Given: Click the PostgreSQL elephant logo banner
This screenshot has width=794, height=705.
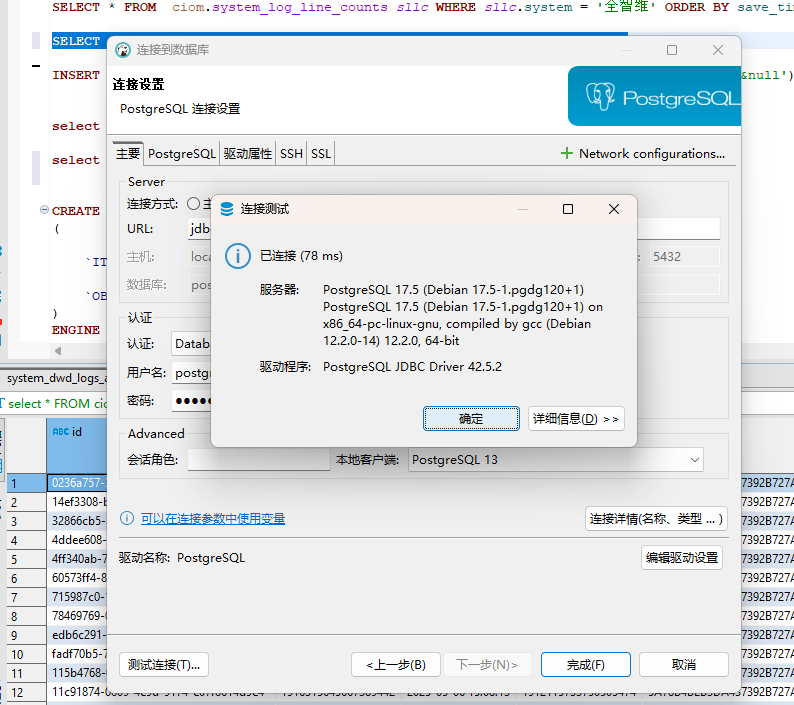Looking at the screenshot, I should (x=654, y=96).
